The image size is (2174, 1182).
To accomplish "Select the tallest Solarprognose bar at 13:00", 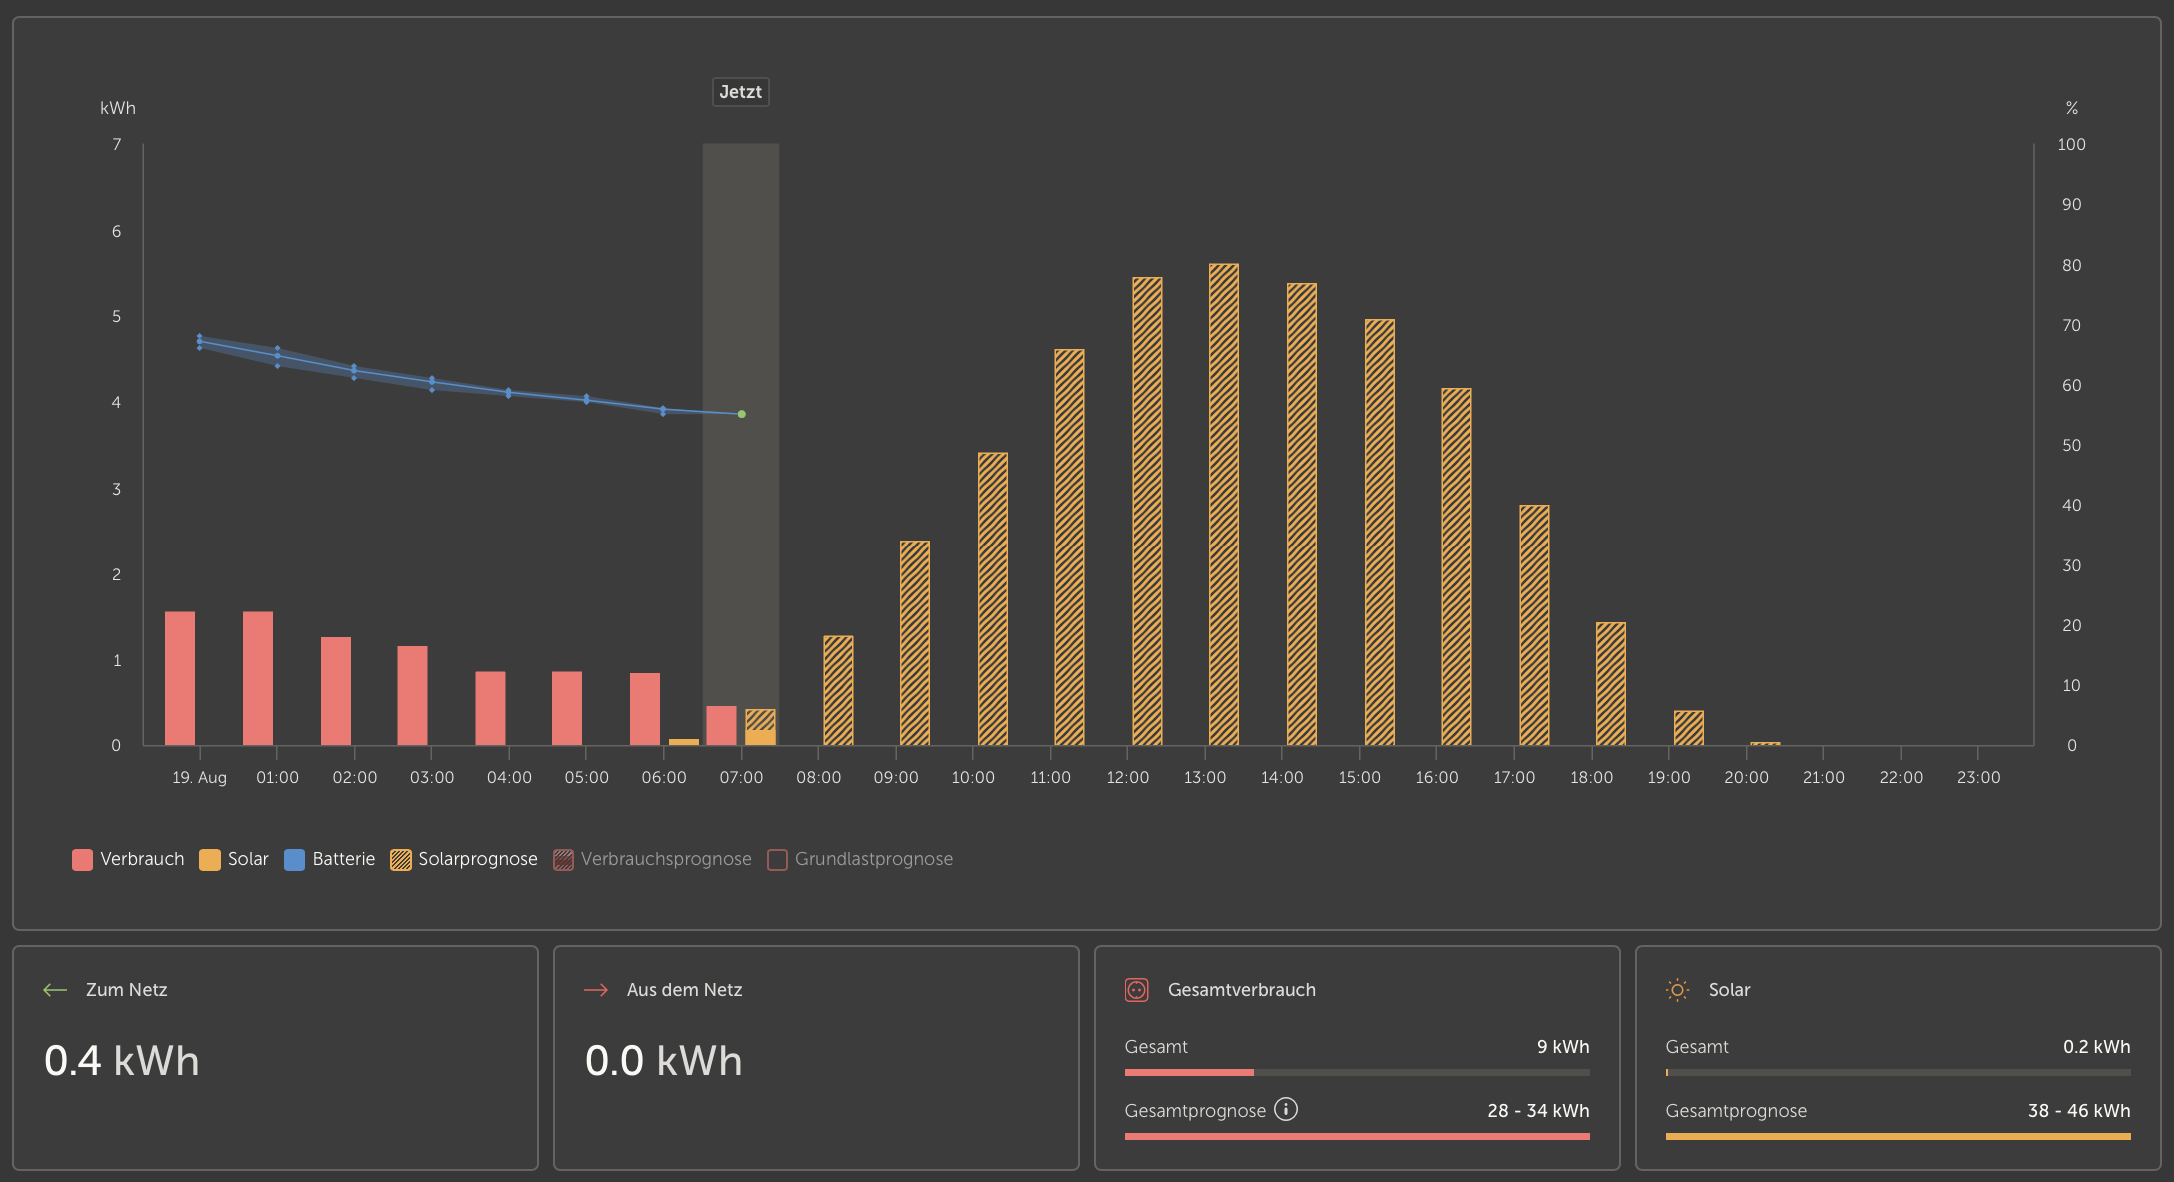I will [x=1224, y=505].
